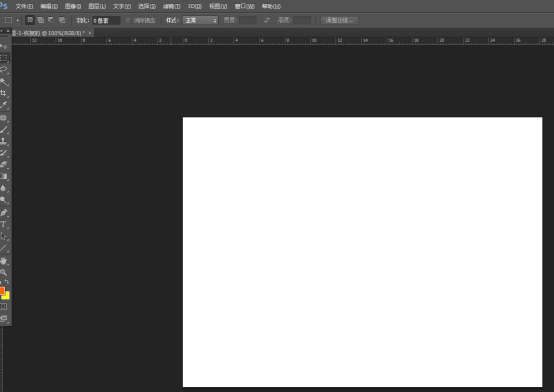Select the Eraser tool
The height and width of the screenshot is (392, 554).
4,164
